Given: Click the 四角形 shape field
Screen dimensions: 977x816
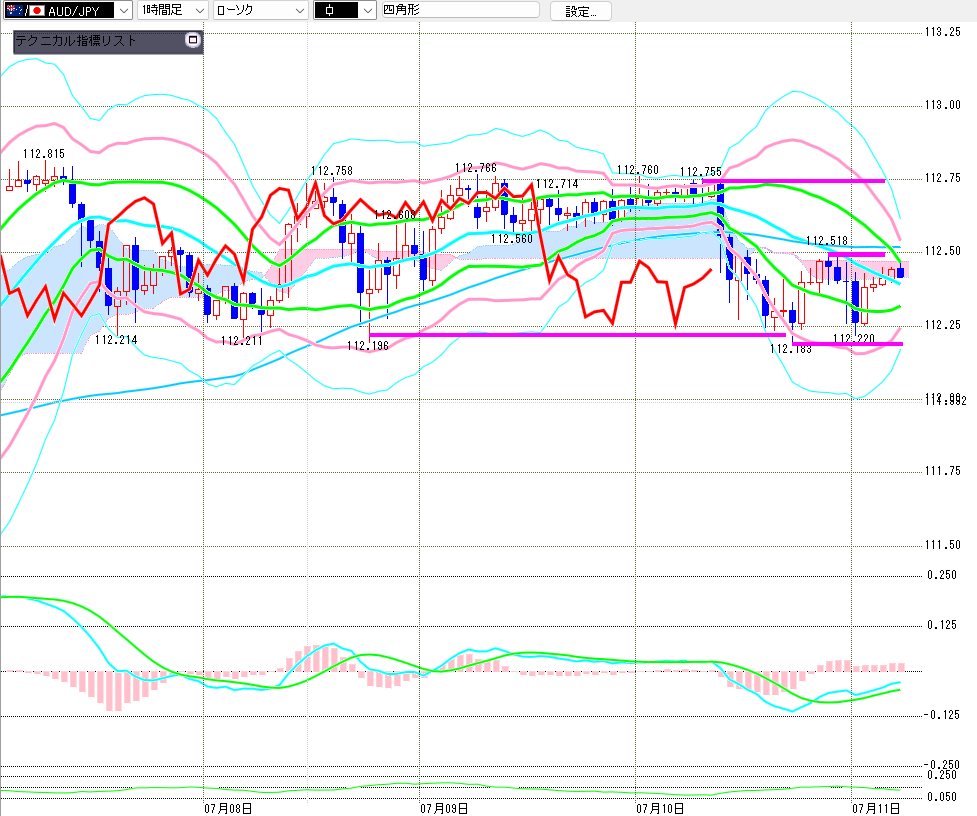Looking at the screenshot, I should tap(460, 10).
